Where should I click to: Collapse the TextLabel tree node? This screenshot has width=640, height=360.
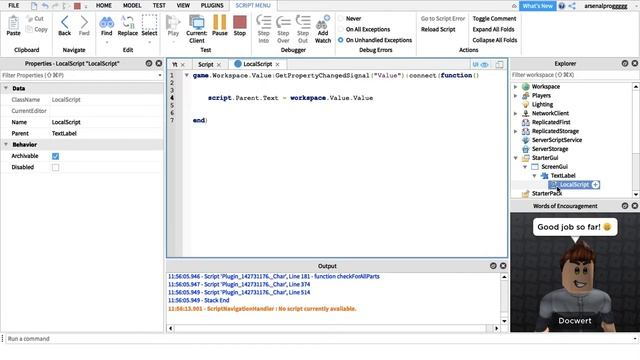534,176
